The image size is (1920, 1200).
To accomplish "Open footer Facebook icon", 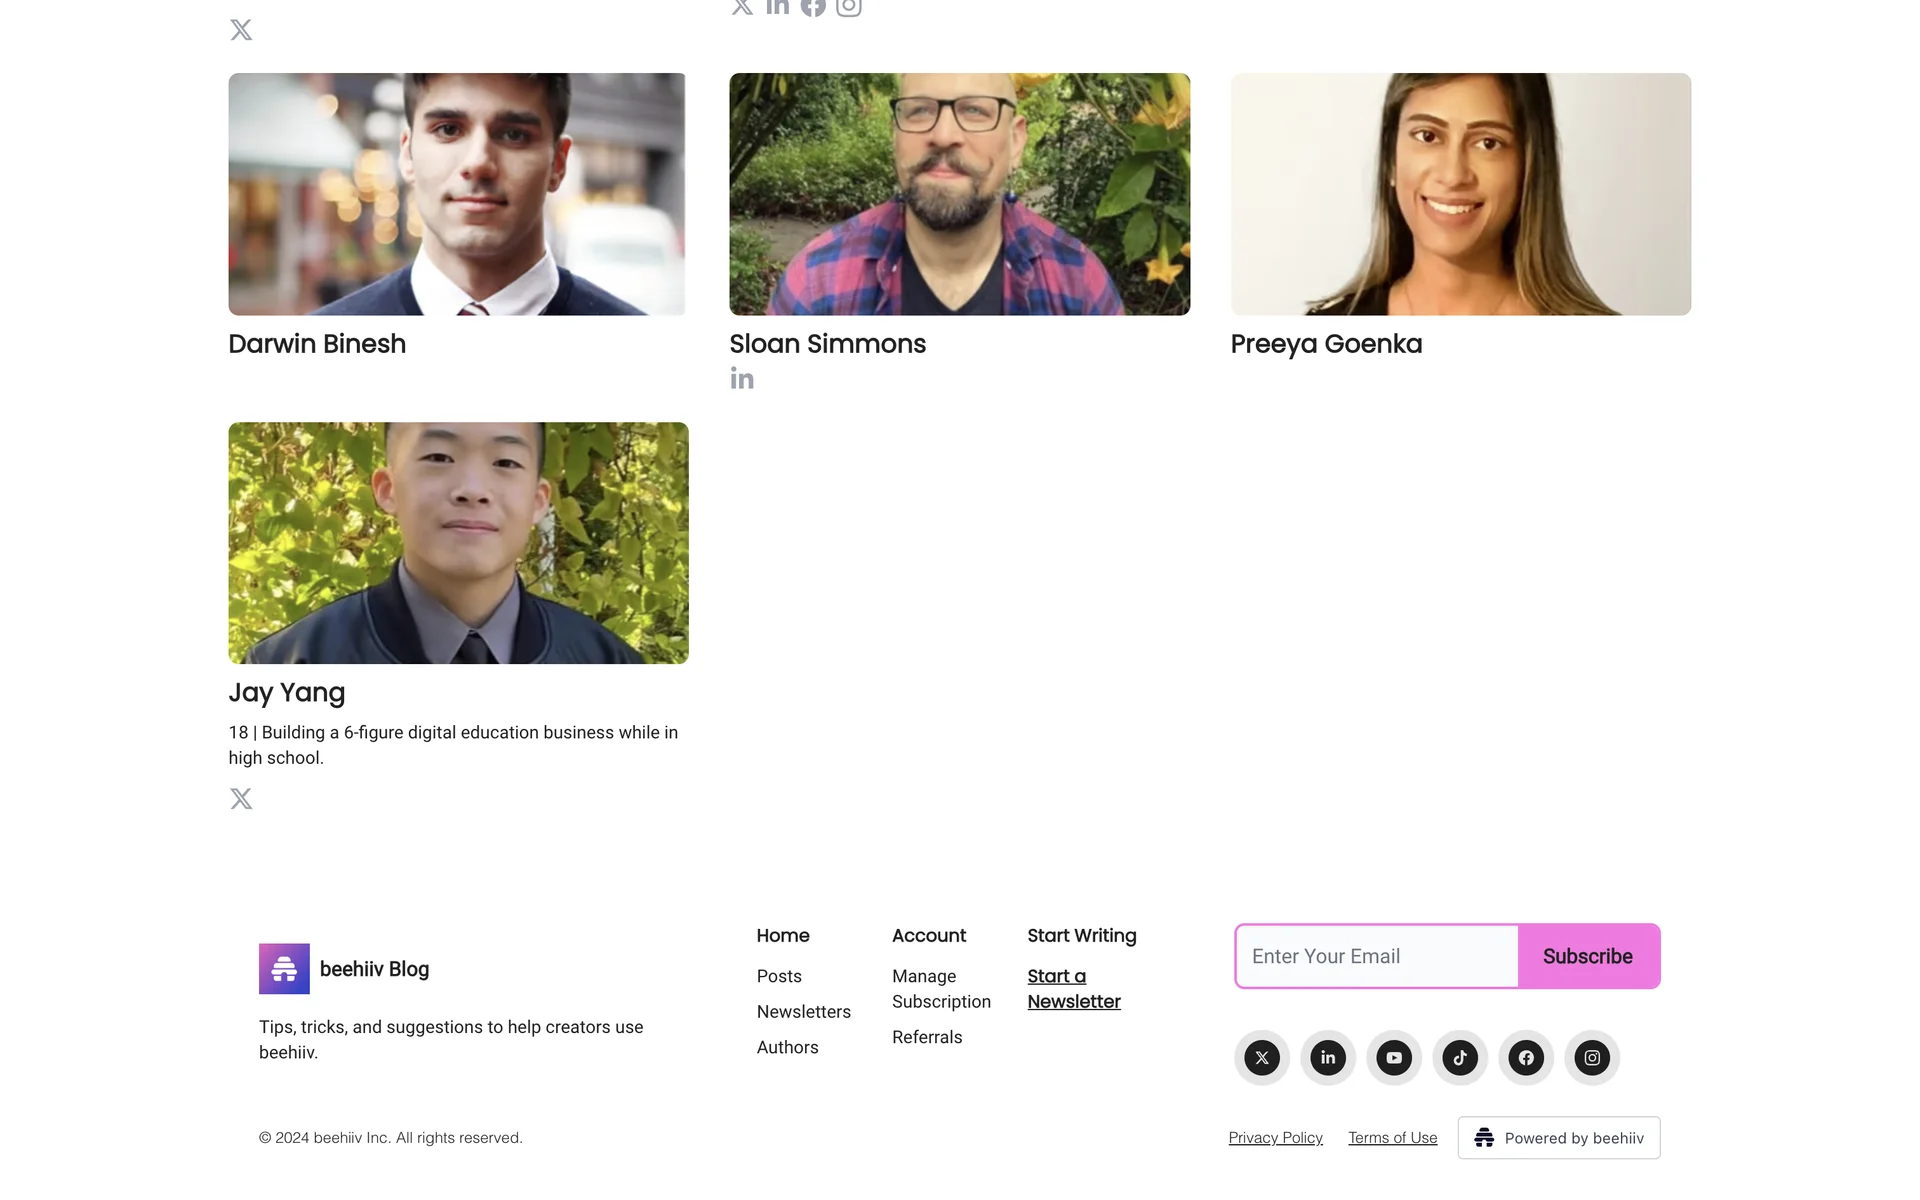I will (x=1526, y=1058).
